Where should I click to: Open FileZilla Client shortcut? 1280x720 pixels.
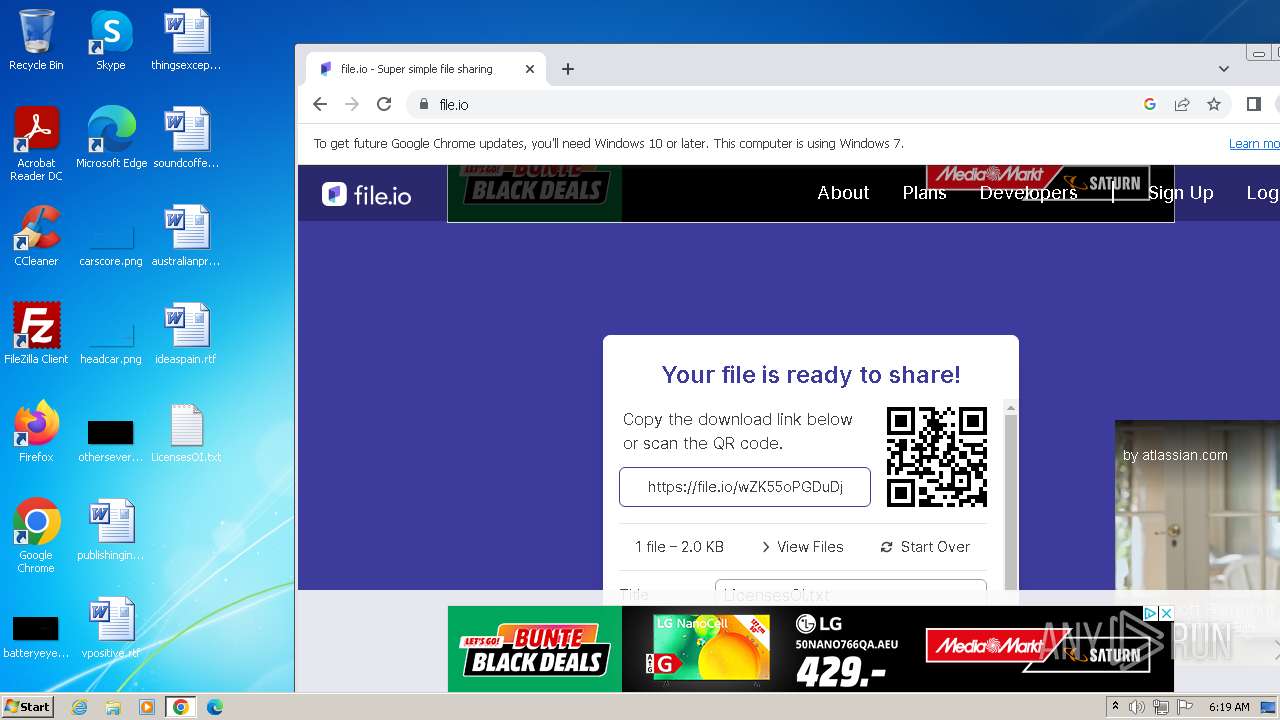click(x=36, y=334)
